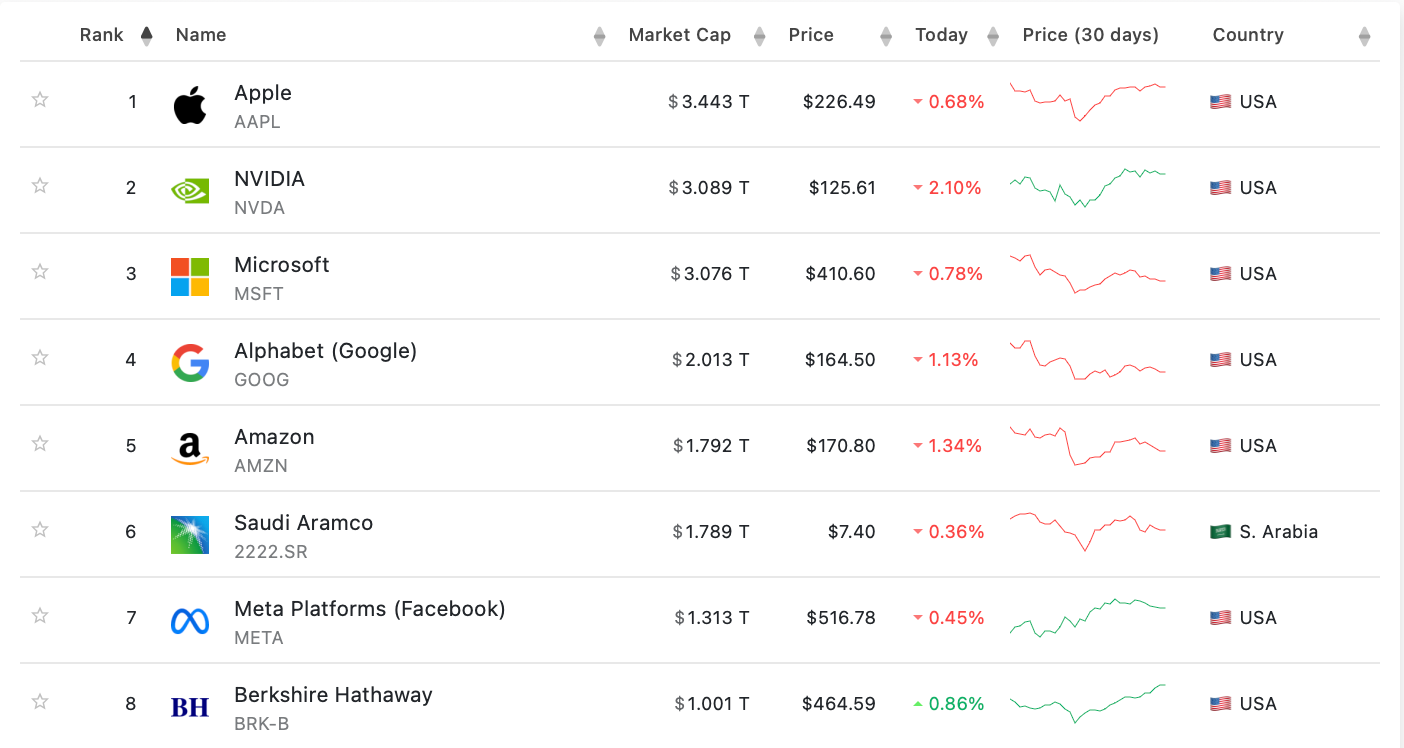Click Microsoft's 30-day price chart
The image size is (1404, 748).
coord(1087,273)
